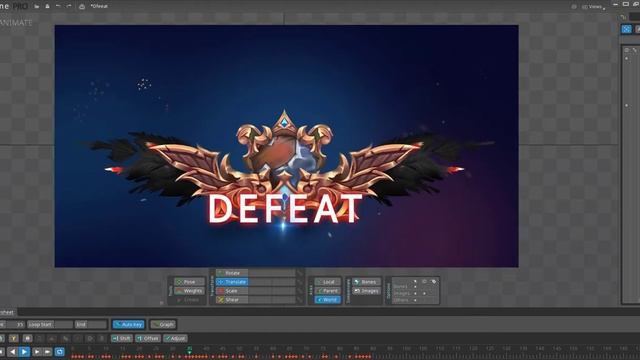Toggle the Adjust button in dopesheet
This screenshot has width=640, height=360.
pyautogui.click(x=176, y=338)
